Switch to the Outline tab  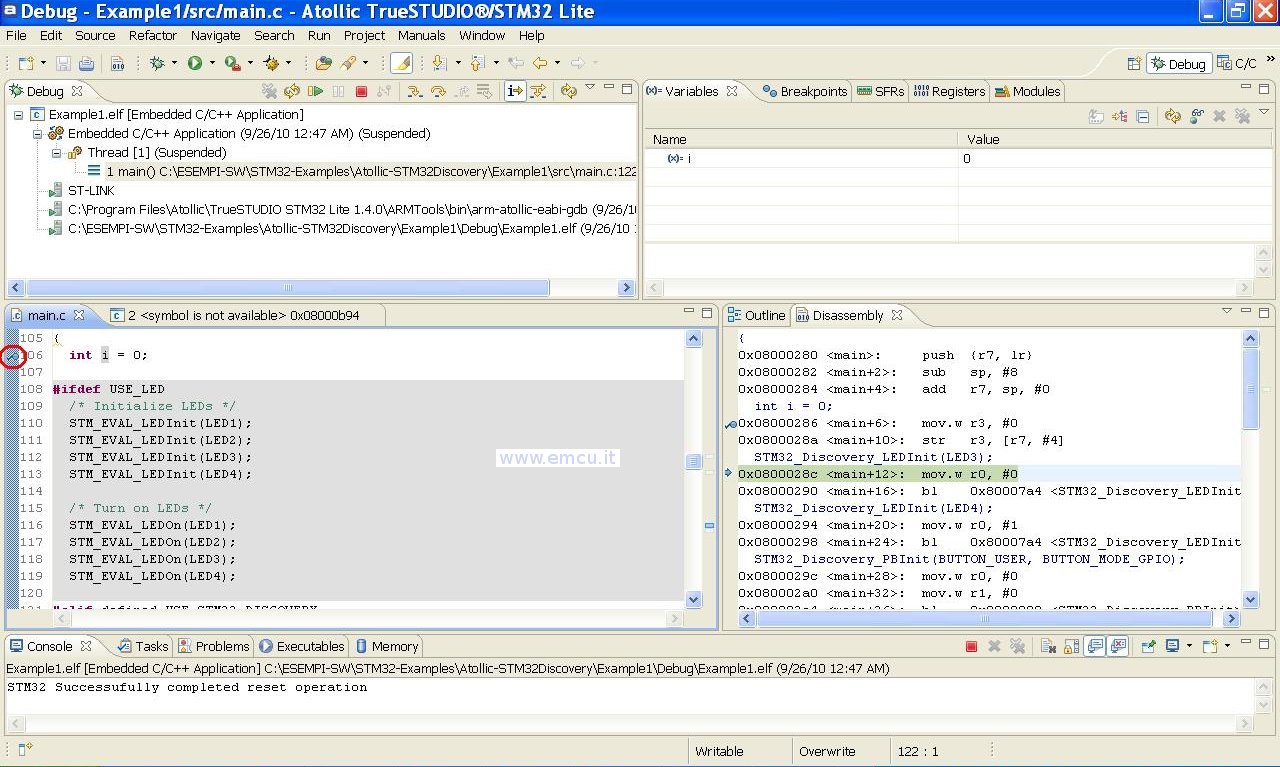(x=756, y=315)
